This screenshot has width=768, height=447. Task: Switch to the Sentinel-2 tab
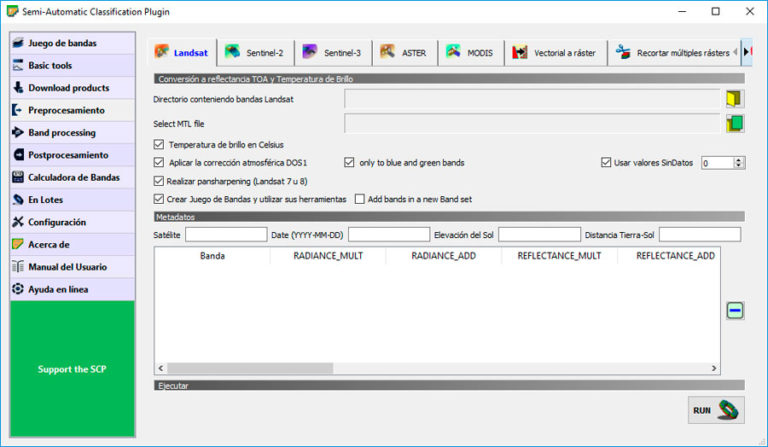[255, 52]
